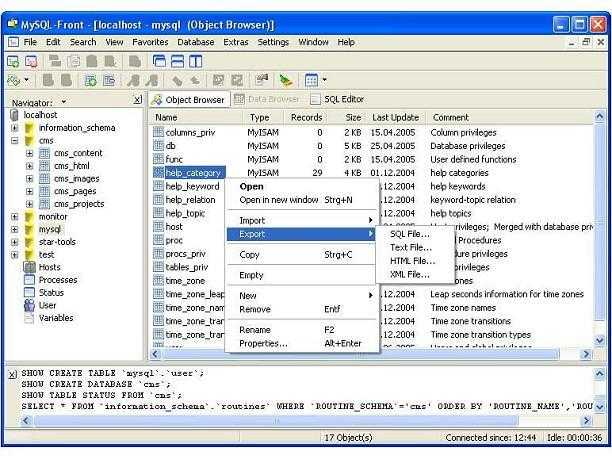Screen dimensions: 612x459
Task: Expand the monitor database node
Action: pos(14,217)
